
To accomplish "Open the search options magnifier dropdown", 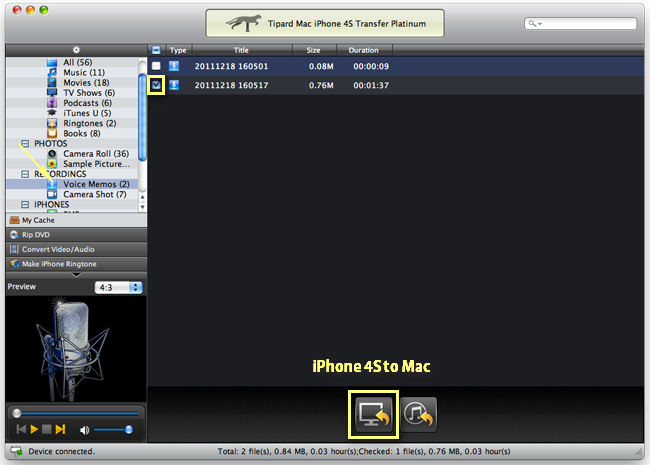I will coord(535,24).
